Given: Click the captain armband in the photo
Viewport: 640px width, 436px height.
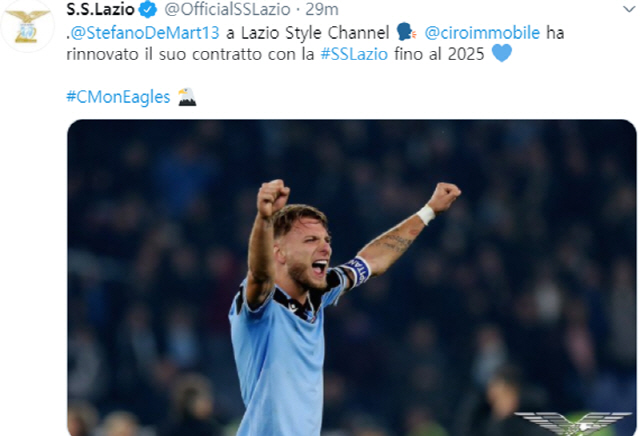Looking at the screenshot, I should coord(357,271).
